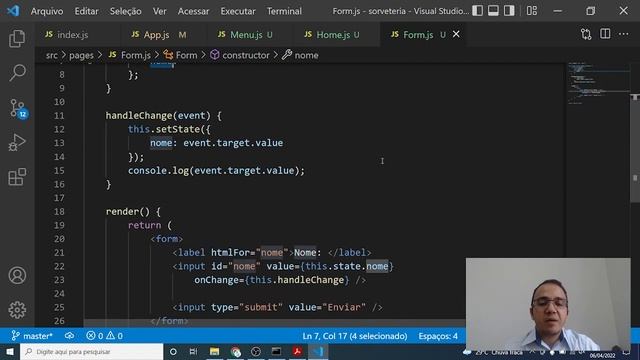Toggle the bottom panel layout icon
Image resolution: width=640 pixels, height=360 pixels.
(x=493, y=11)
